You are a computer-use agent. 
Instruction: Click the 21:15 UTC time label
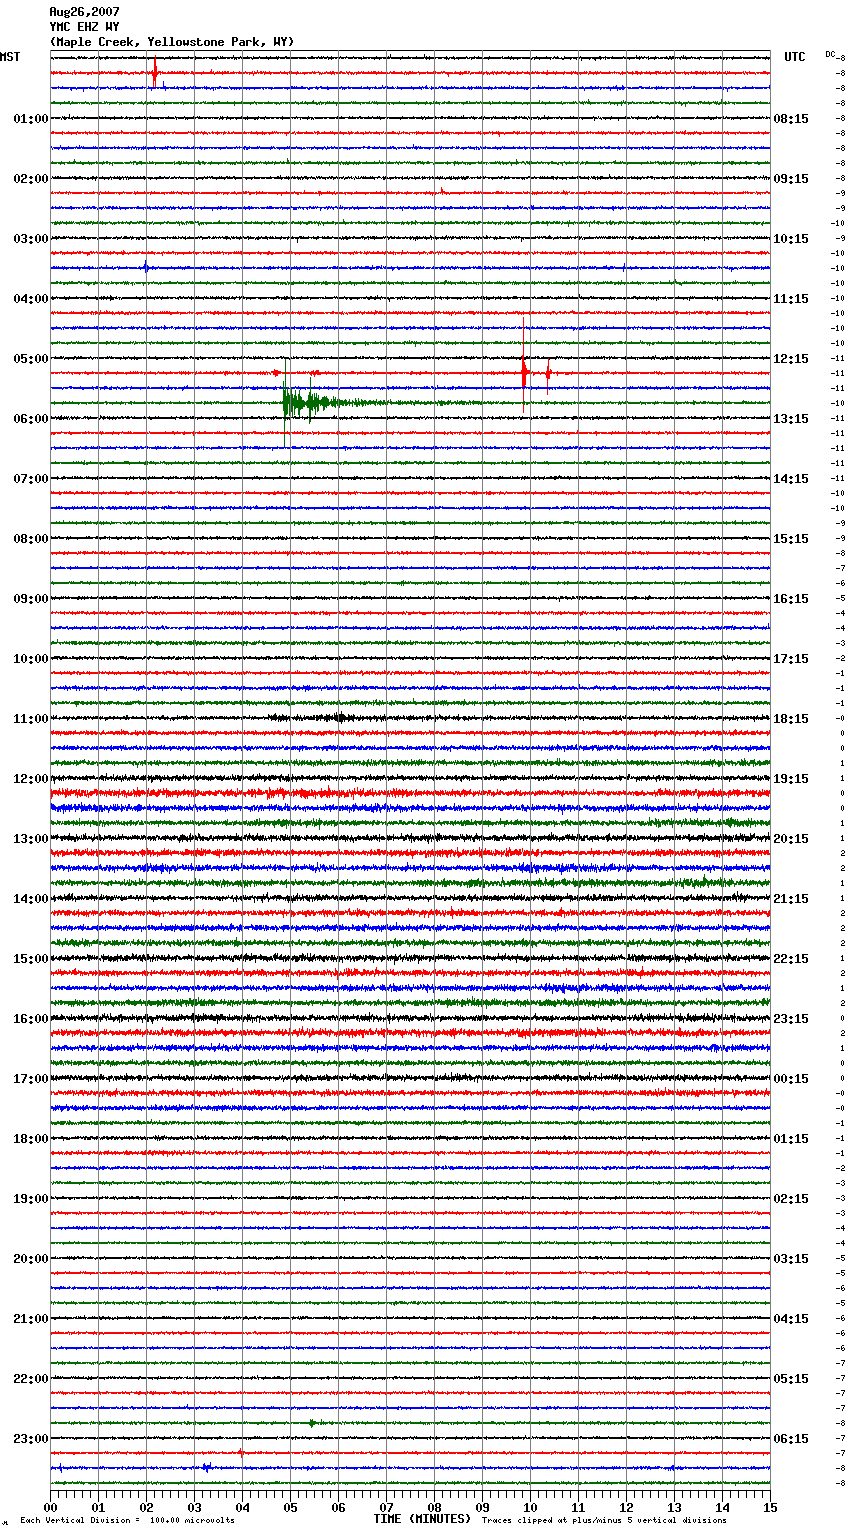pyautogui.click(x=791, y=899)
